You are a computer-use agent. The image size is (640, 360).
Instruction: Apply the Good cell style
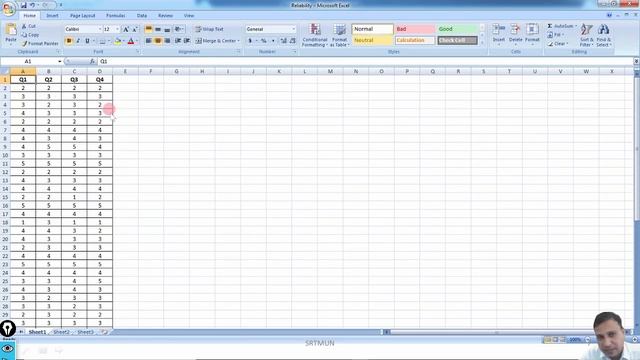click(458, 29)
